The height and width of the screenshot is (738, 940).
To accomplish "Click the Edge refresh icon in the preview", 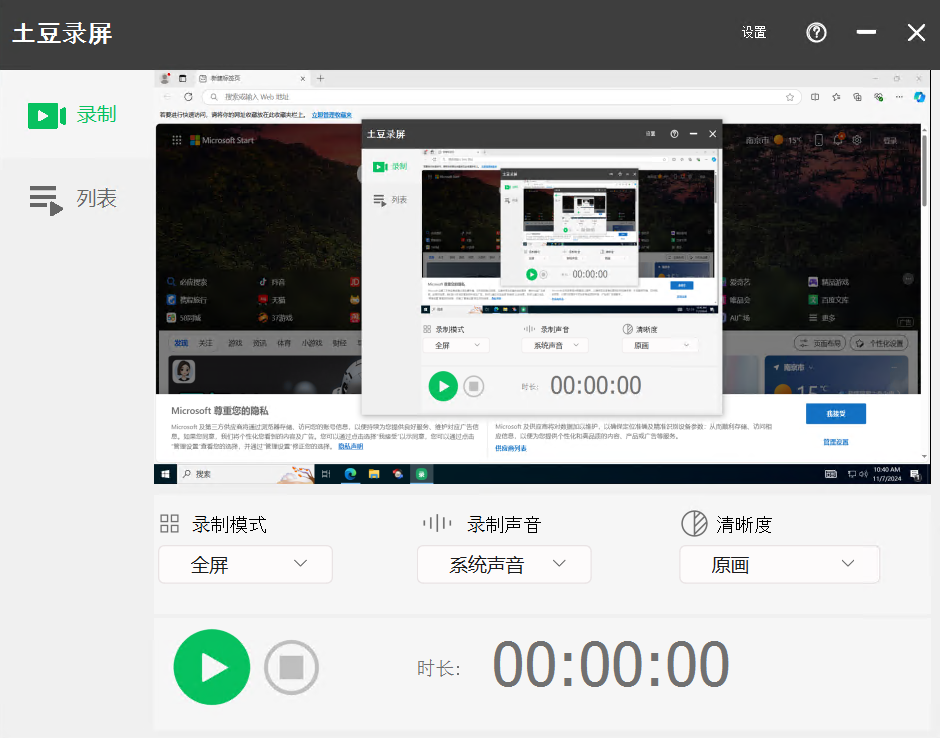I will tap(188, 97).
